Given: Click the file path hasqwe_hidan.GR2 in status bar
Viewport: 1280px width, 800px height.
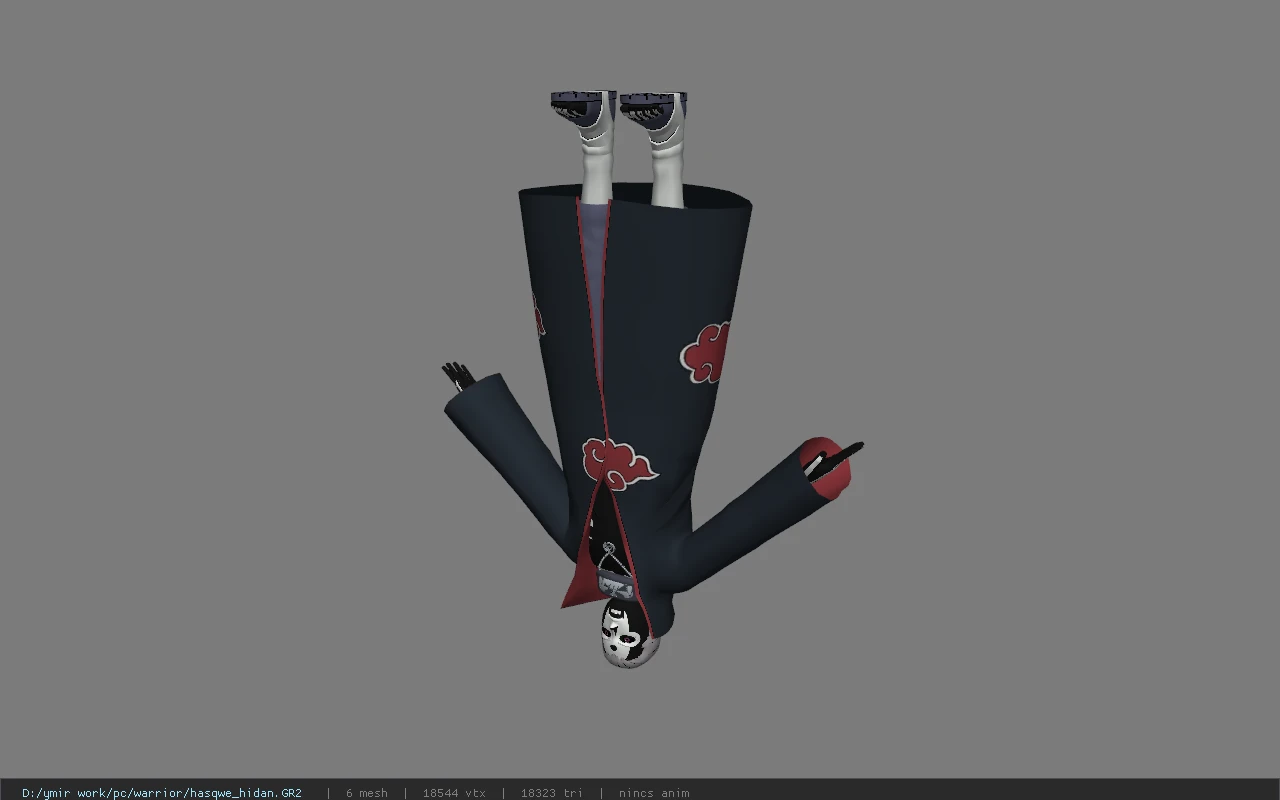Looking at the screenshot, I should (162, 793).
